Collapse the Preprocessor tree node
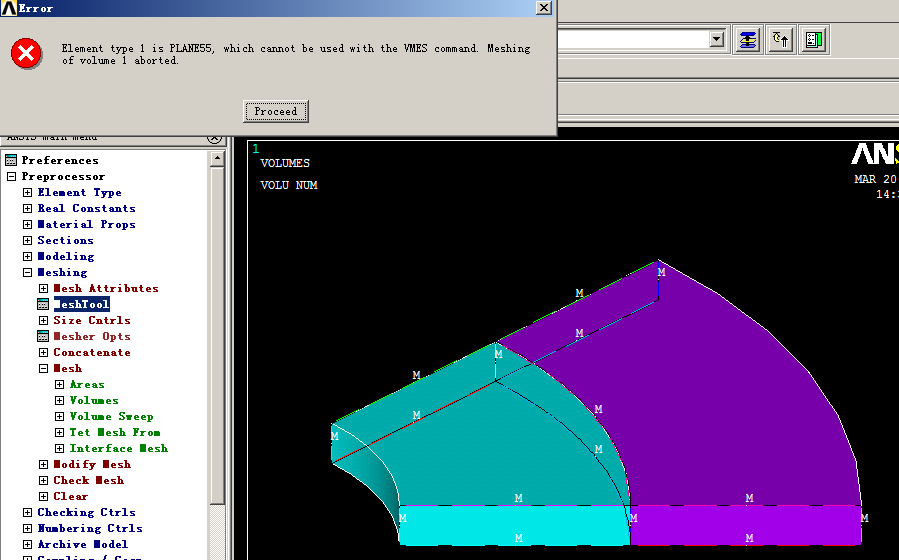The height and width of the screenshot is (560, 899). pos(11,176)
